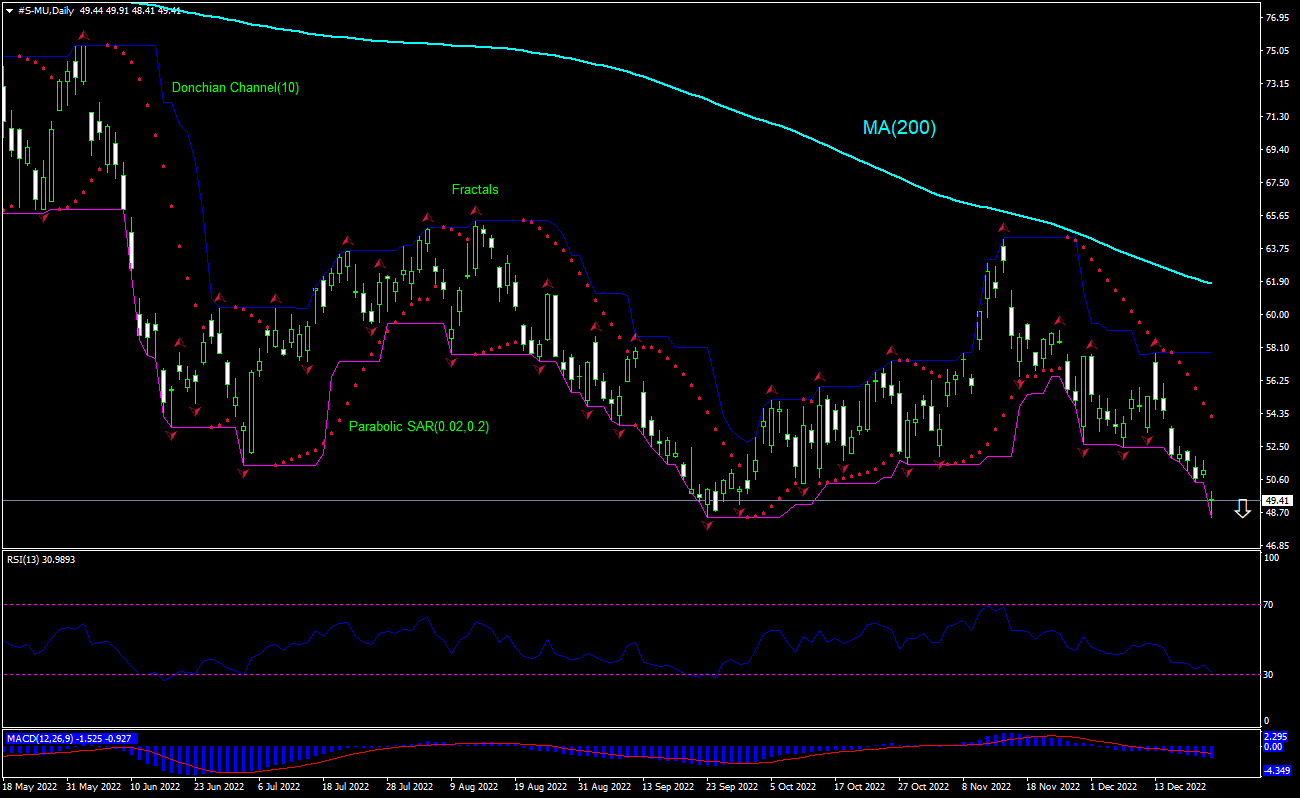1300x798 pixels.
Task: Click the white down arrow near the last candle
Action: 1242,509
